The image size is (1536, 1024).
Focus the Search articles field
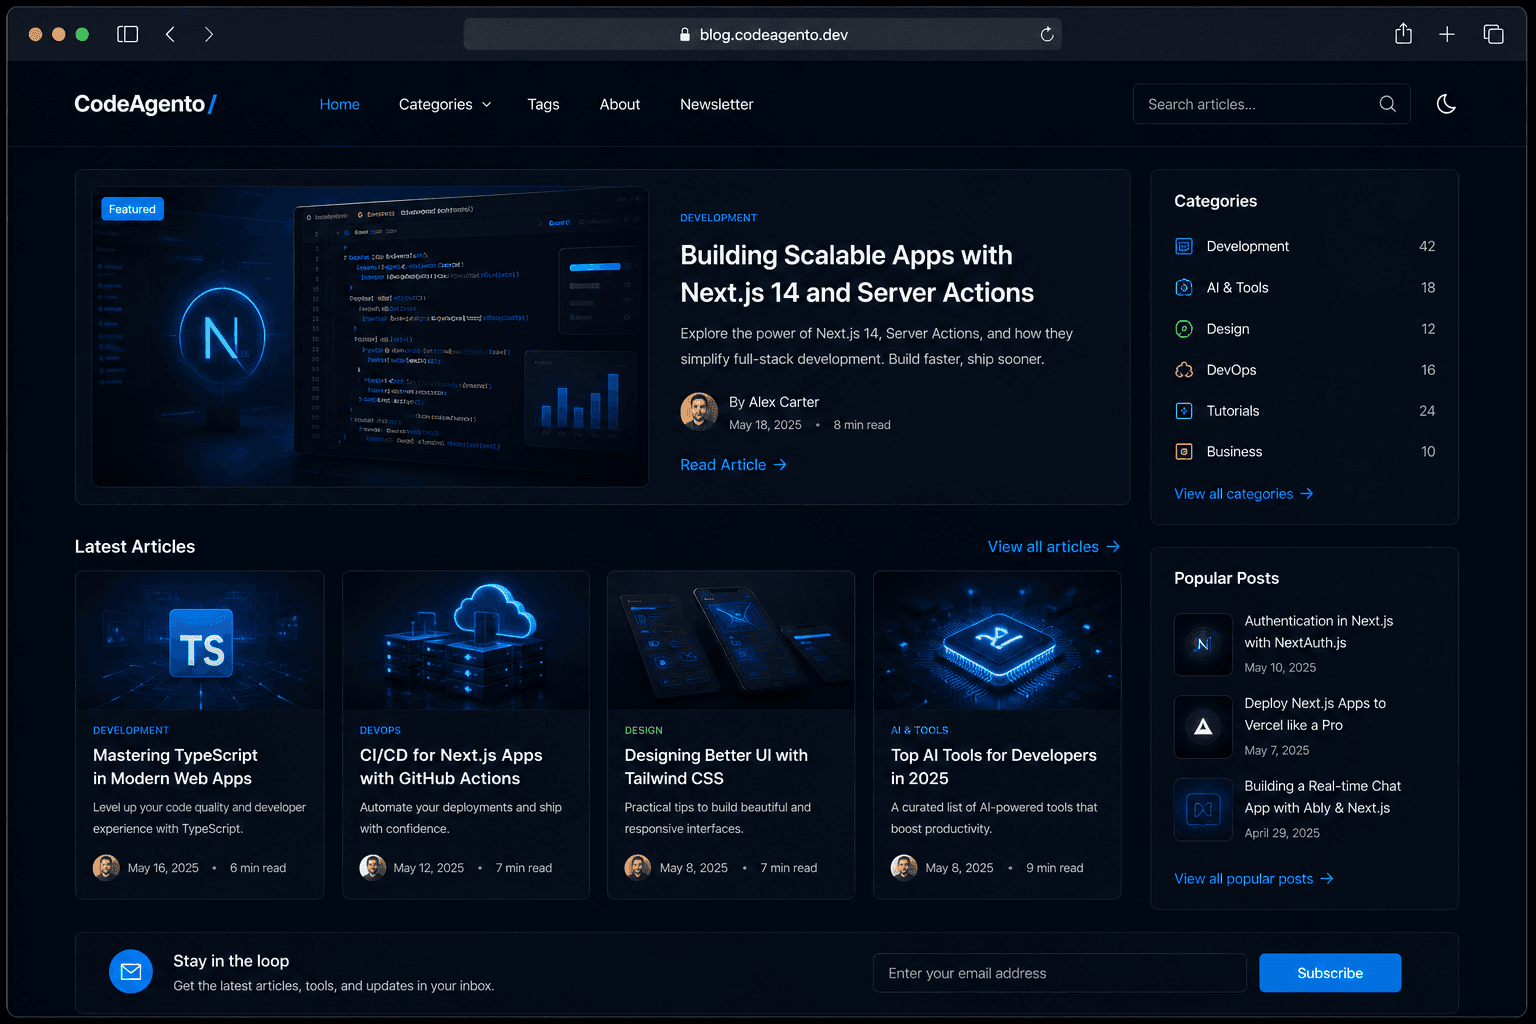pos(1271,104)
